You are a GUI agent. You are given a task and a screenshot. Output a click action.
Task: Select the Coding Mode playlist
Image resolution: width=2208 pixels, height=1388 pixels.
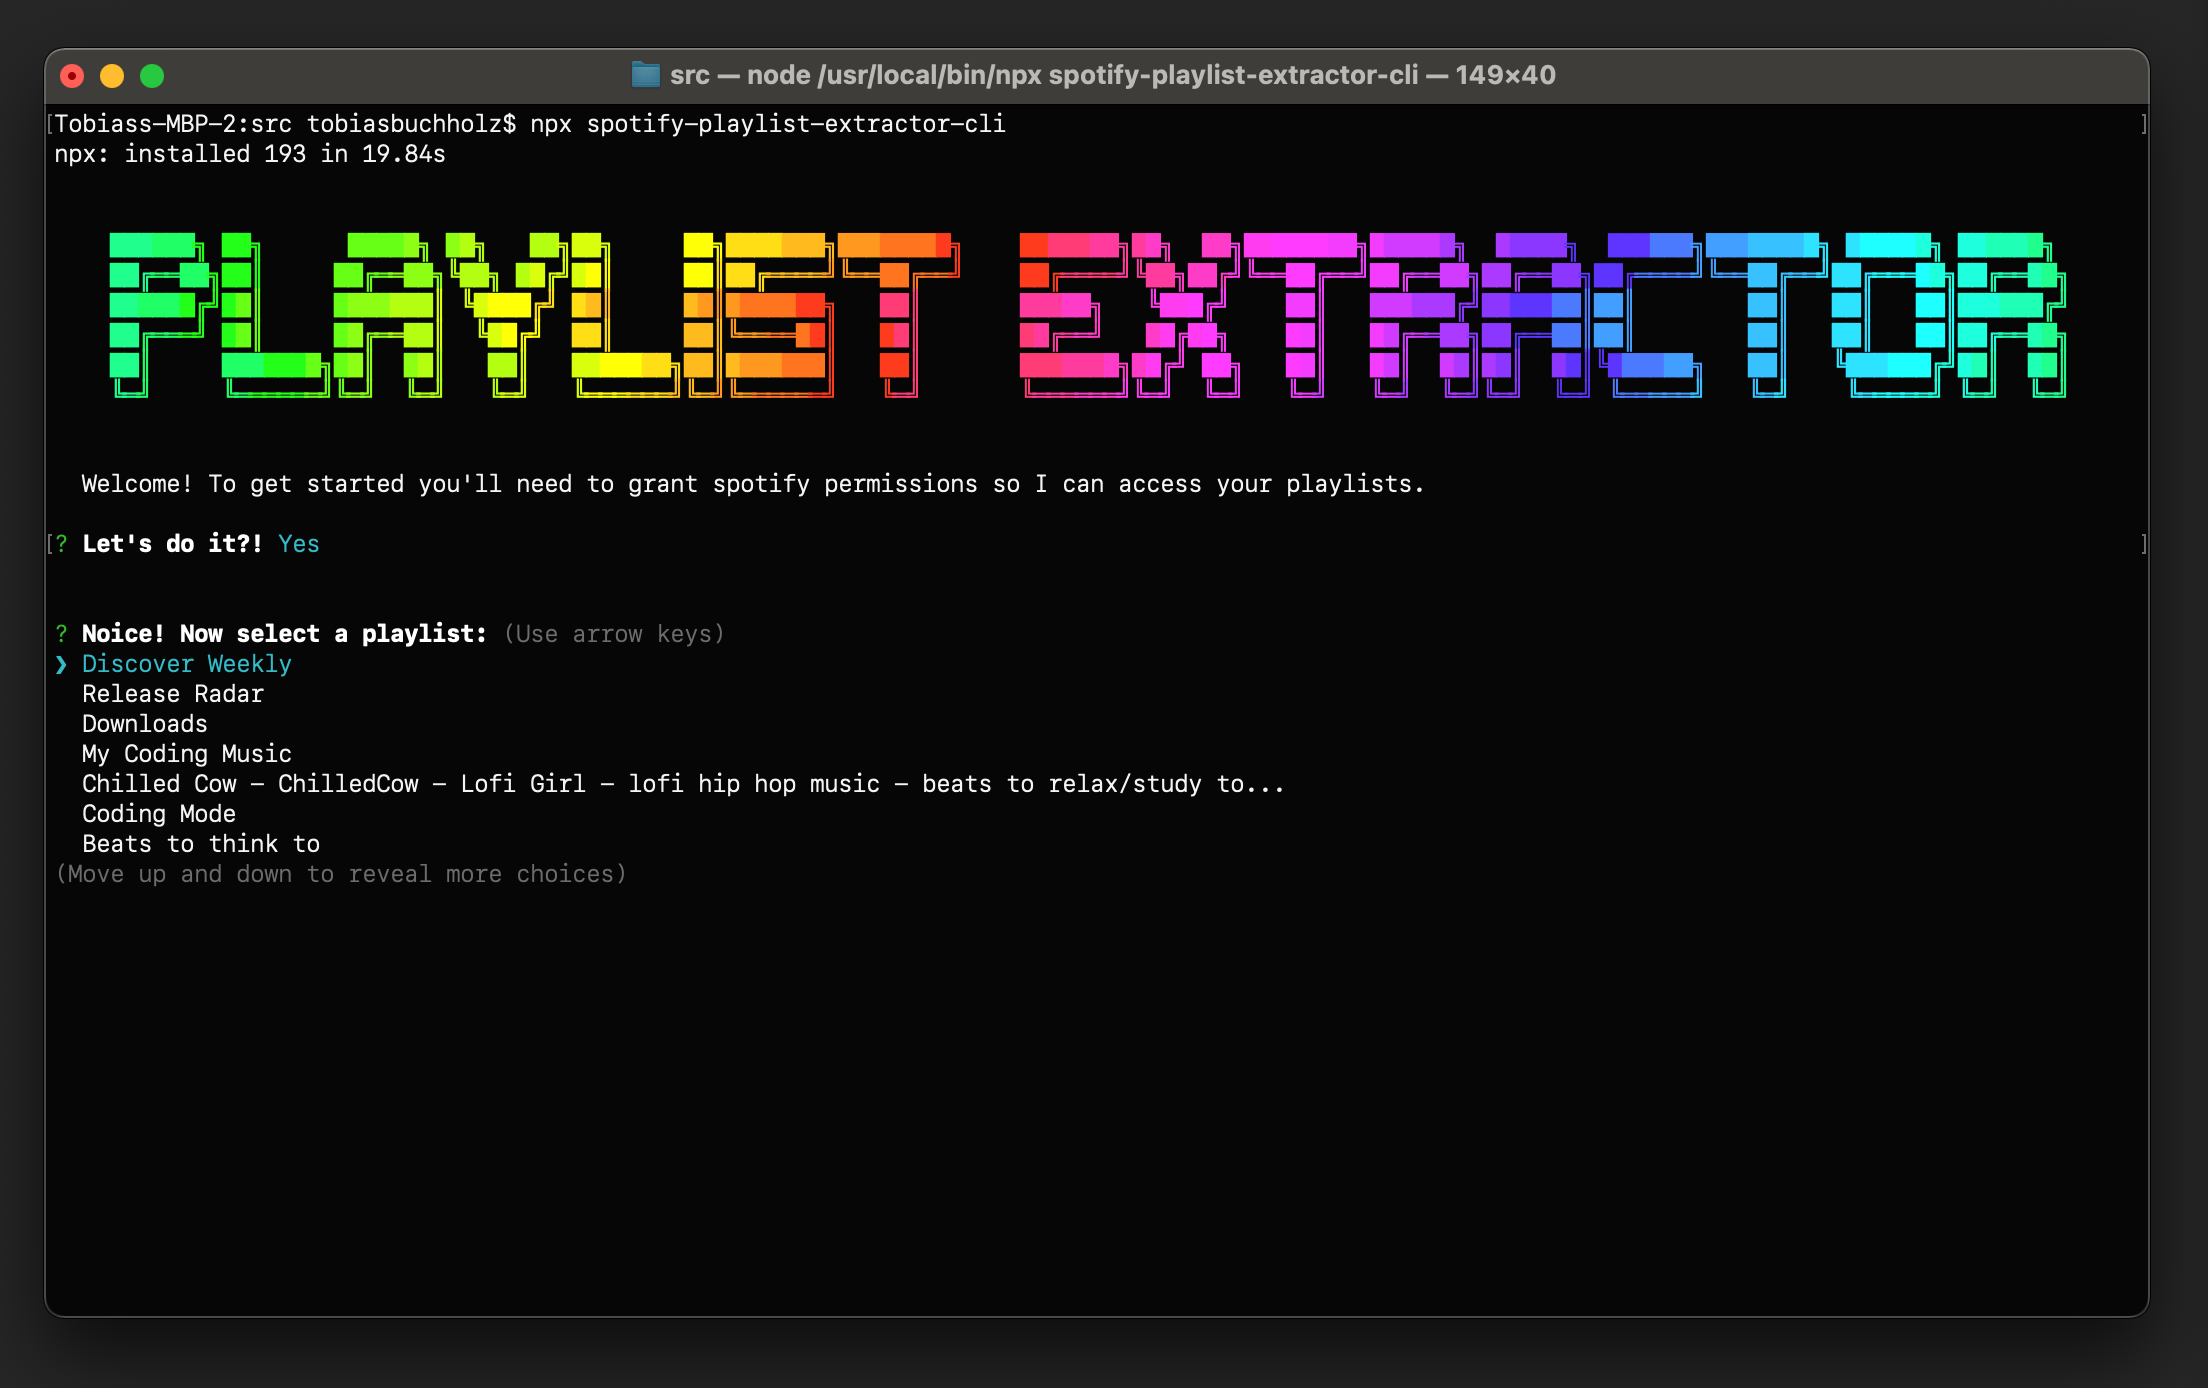(x=158, y=813)
